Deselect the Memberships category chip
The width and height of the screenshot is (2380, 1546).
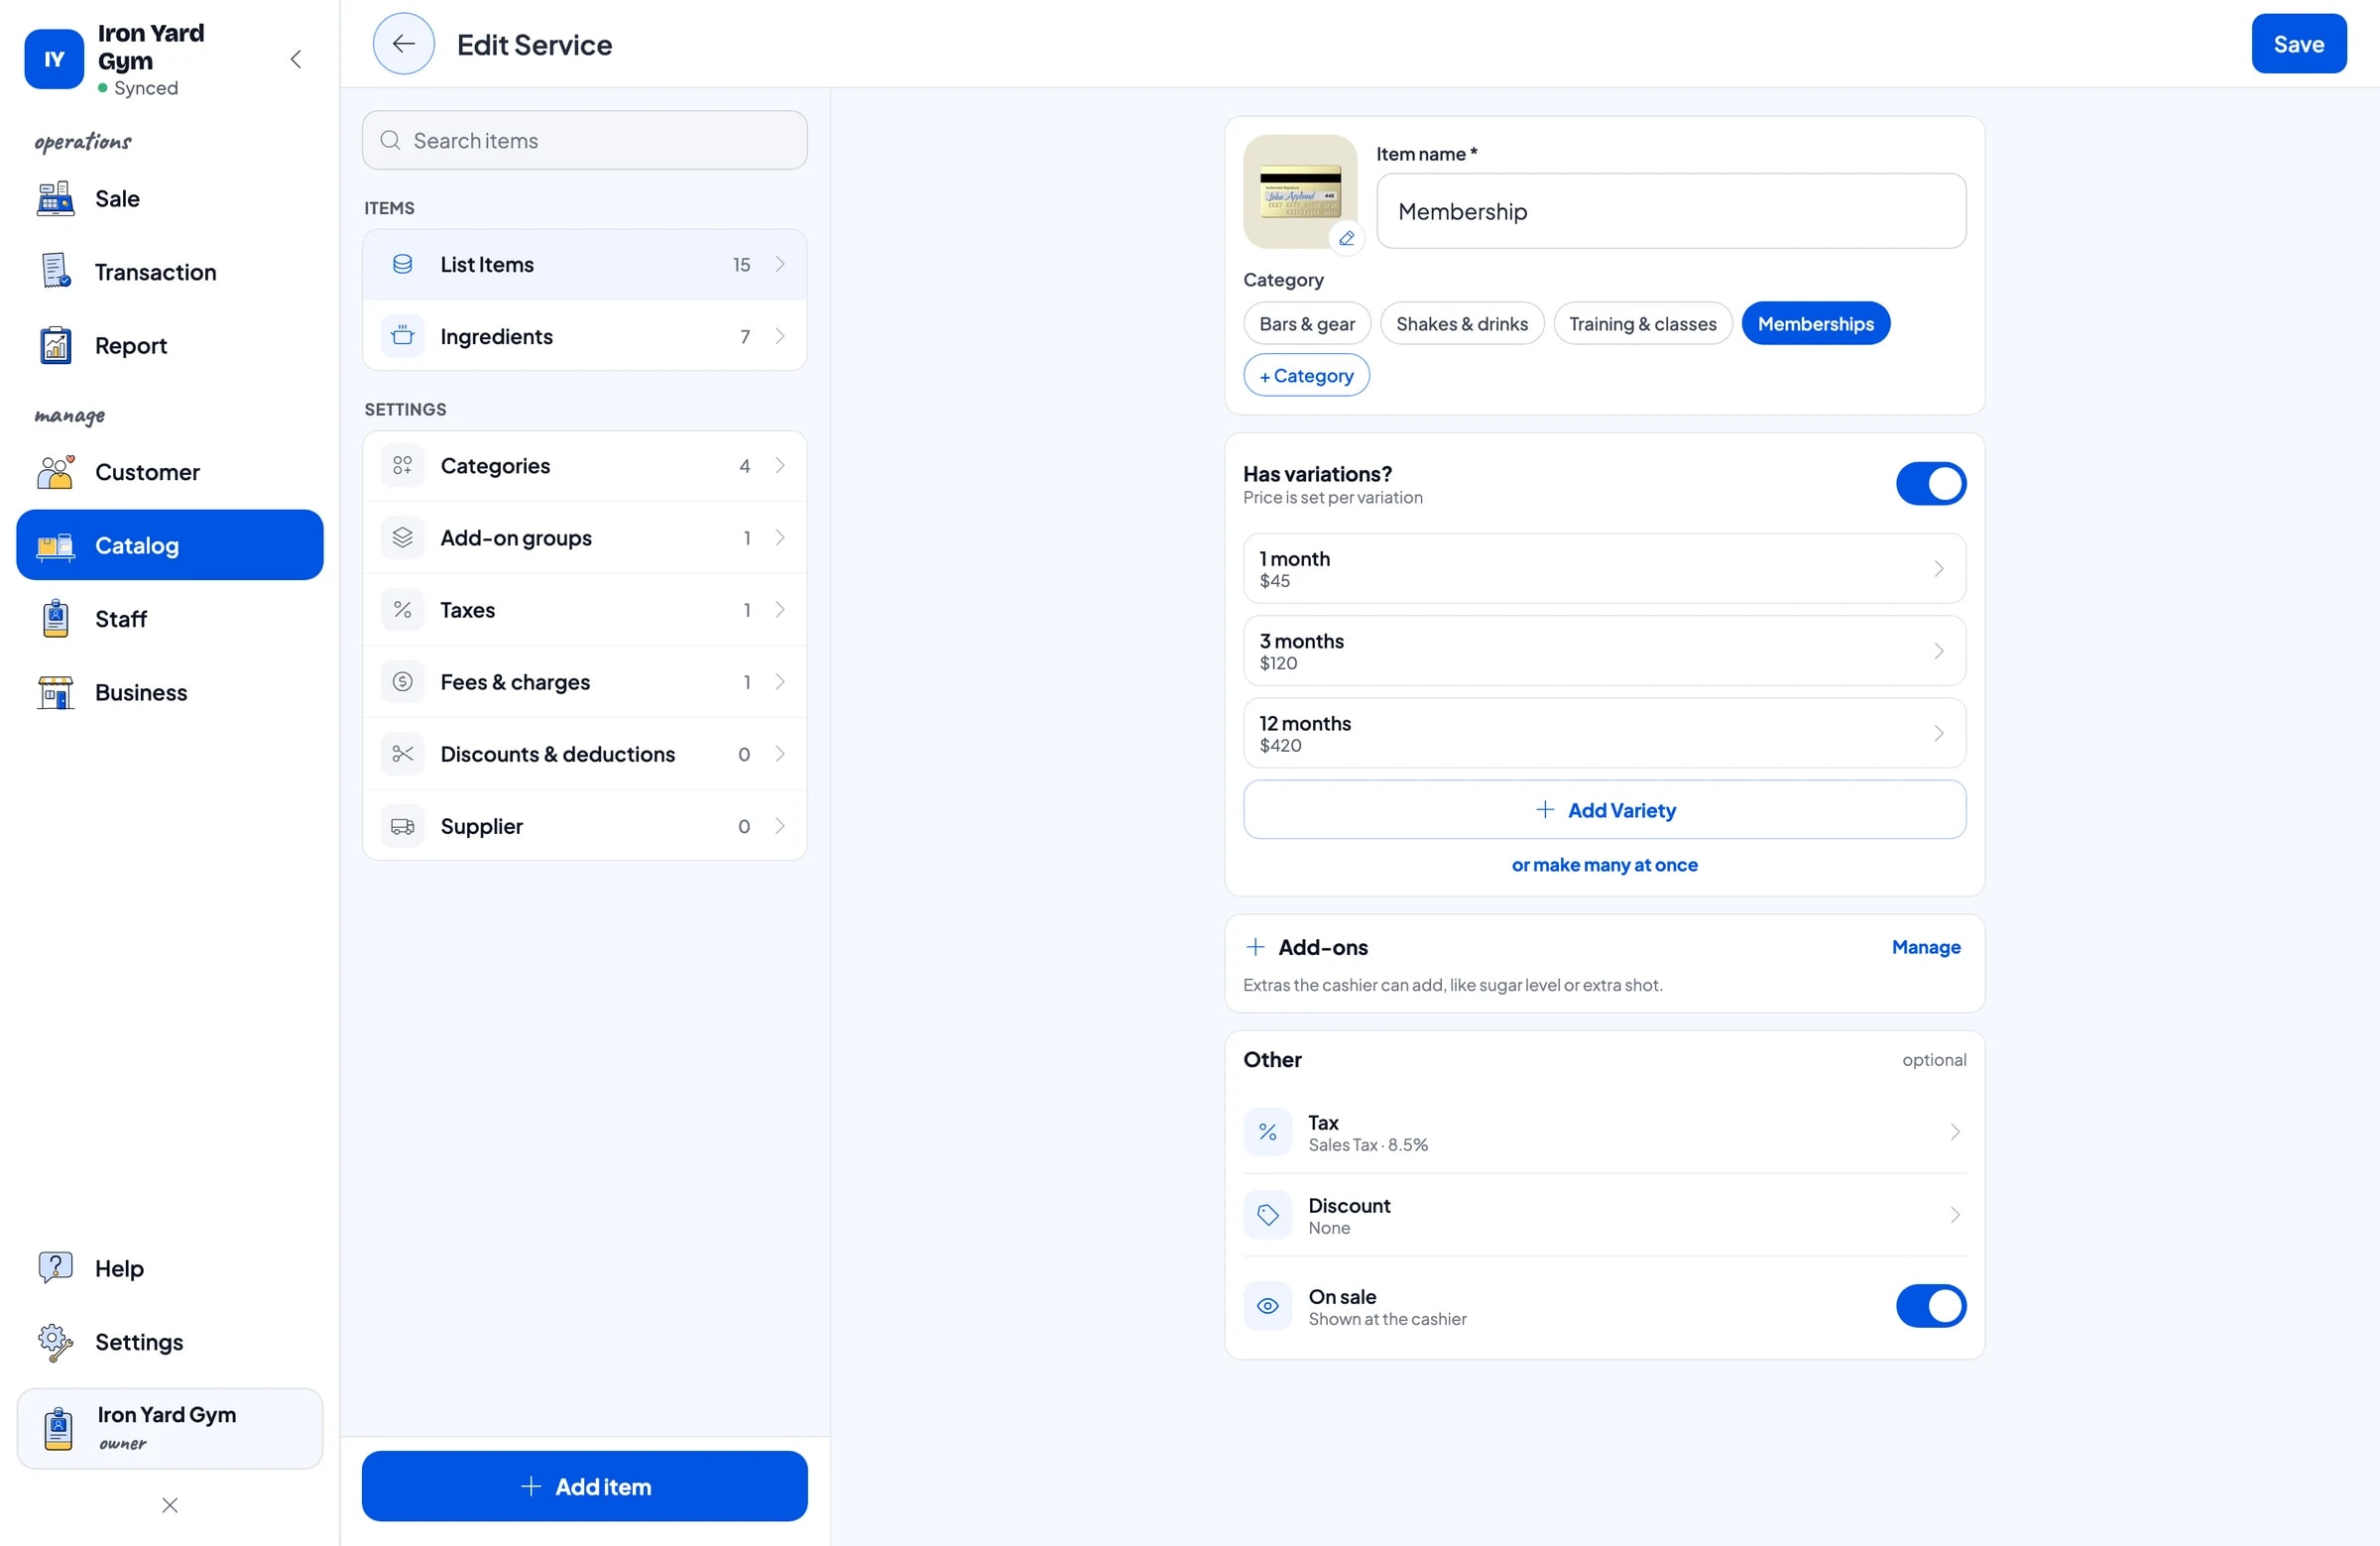coord(1815,323)
